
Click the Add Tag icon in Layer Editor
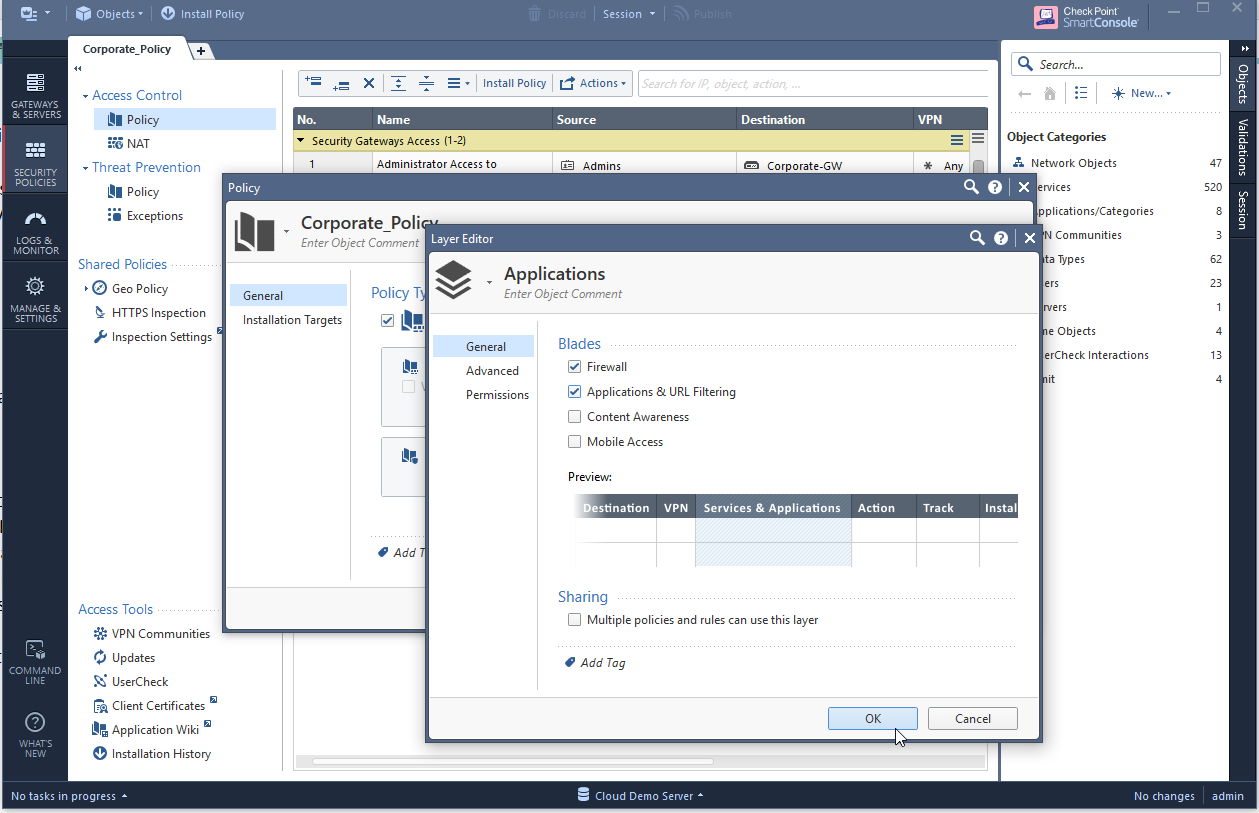[x=570, y=662]
